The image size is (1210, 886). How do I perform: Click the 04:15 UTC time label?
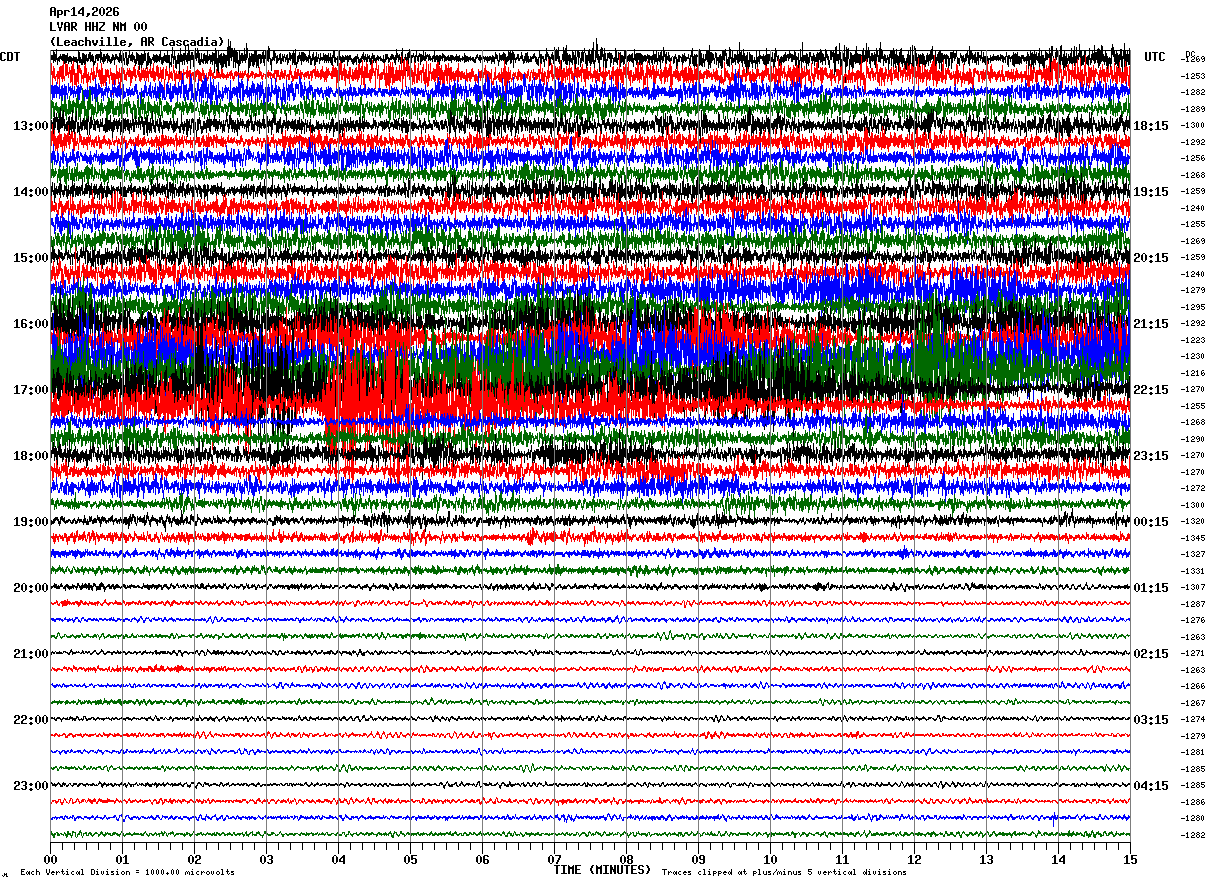point(1151,785)
